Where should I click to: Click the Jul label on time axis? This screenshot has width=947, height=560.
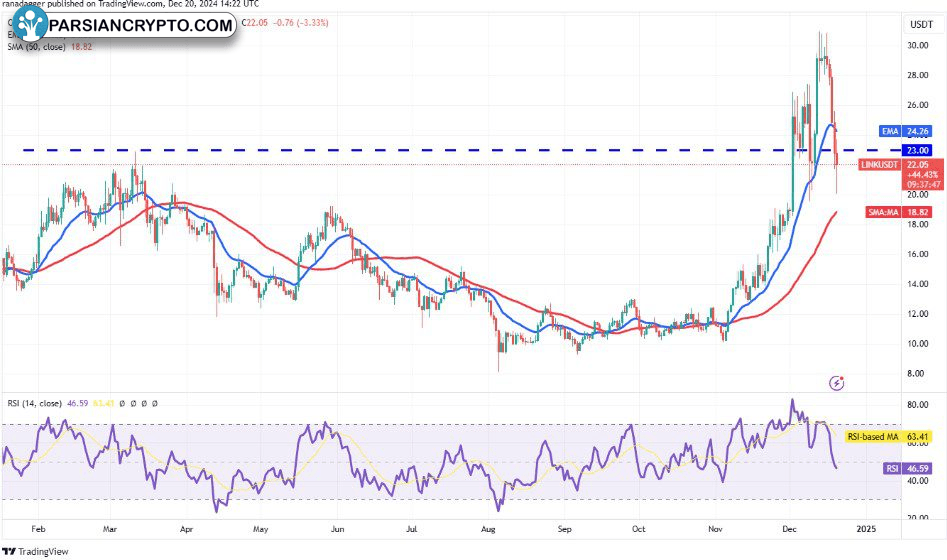(411, 529)
